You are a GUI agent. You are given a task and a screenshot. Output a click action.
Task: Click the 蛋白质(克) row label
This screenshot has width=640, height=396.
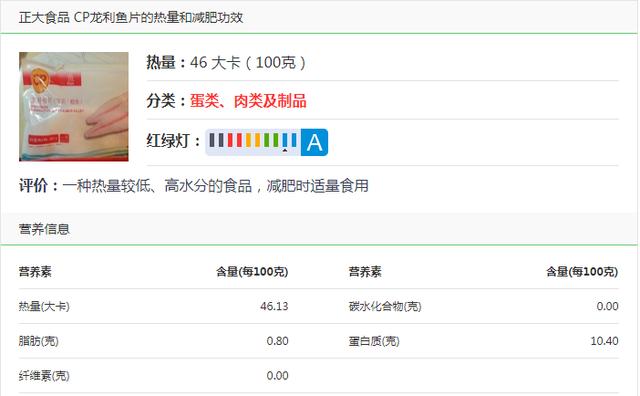pos(374,341)
